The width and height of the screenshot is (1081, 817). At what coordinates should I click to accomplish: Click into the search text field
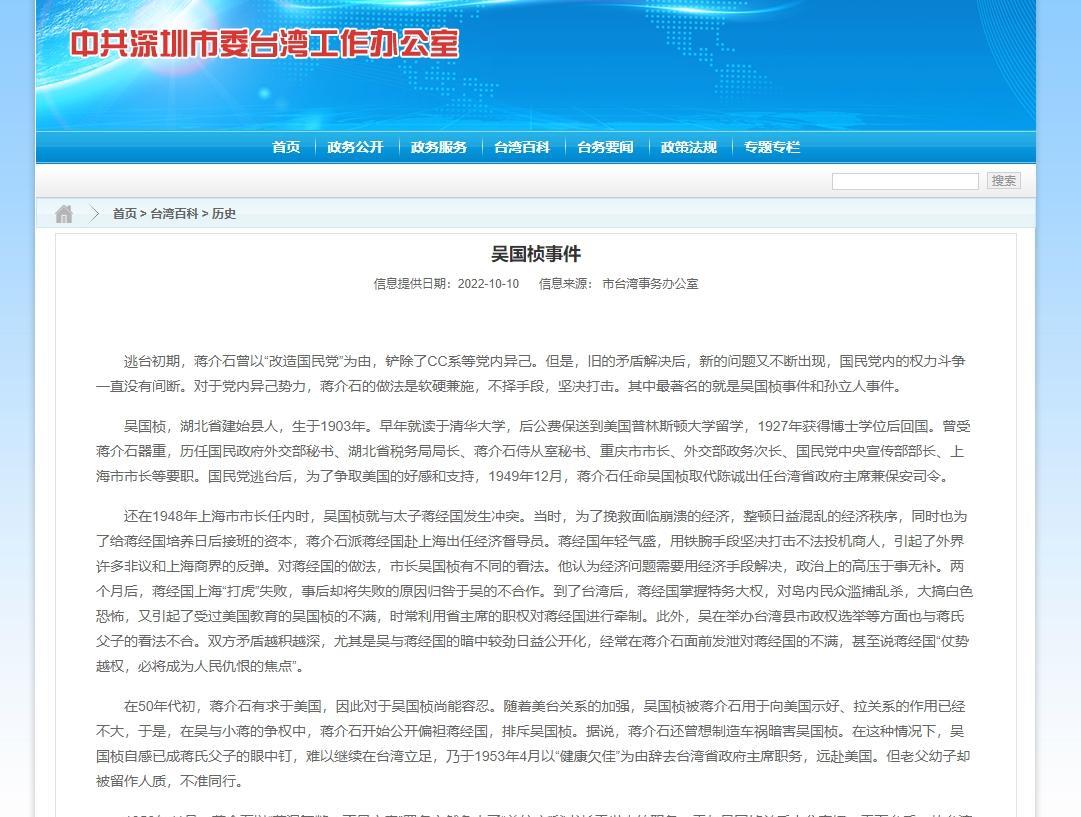tap(905, 181)
